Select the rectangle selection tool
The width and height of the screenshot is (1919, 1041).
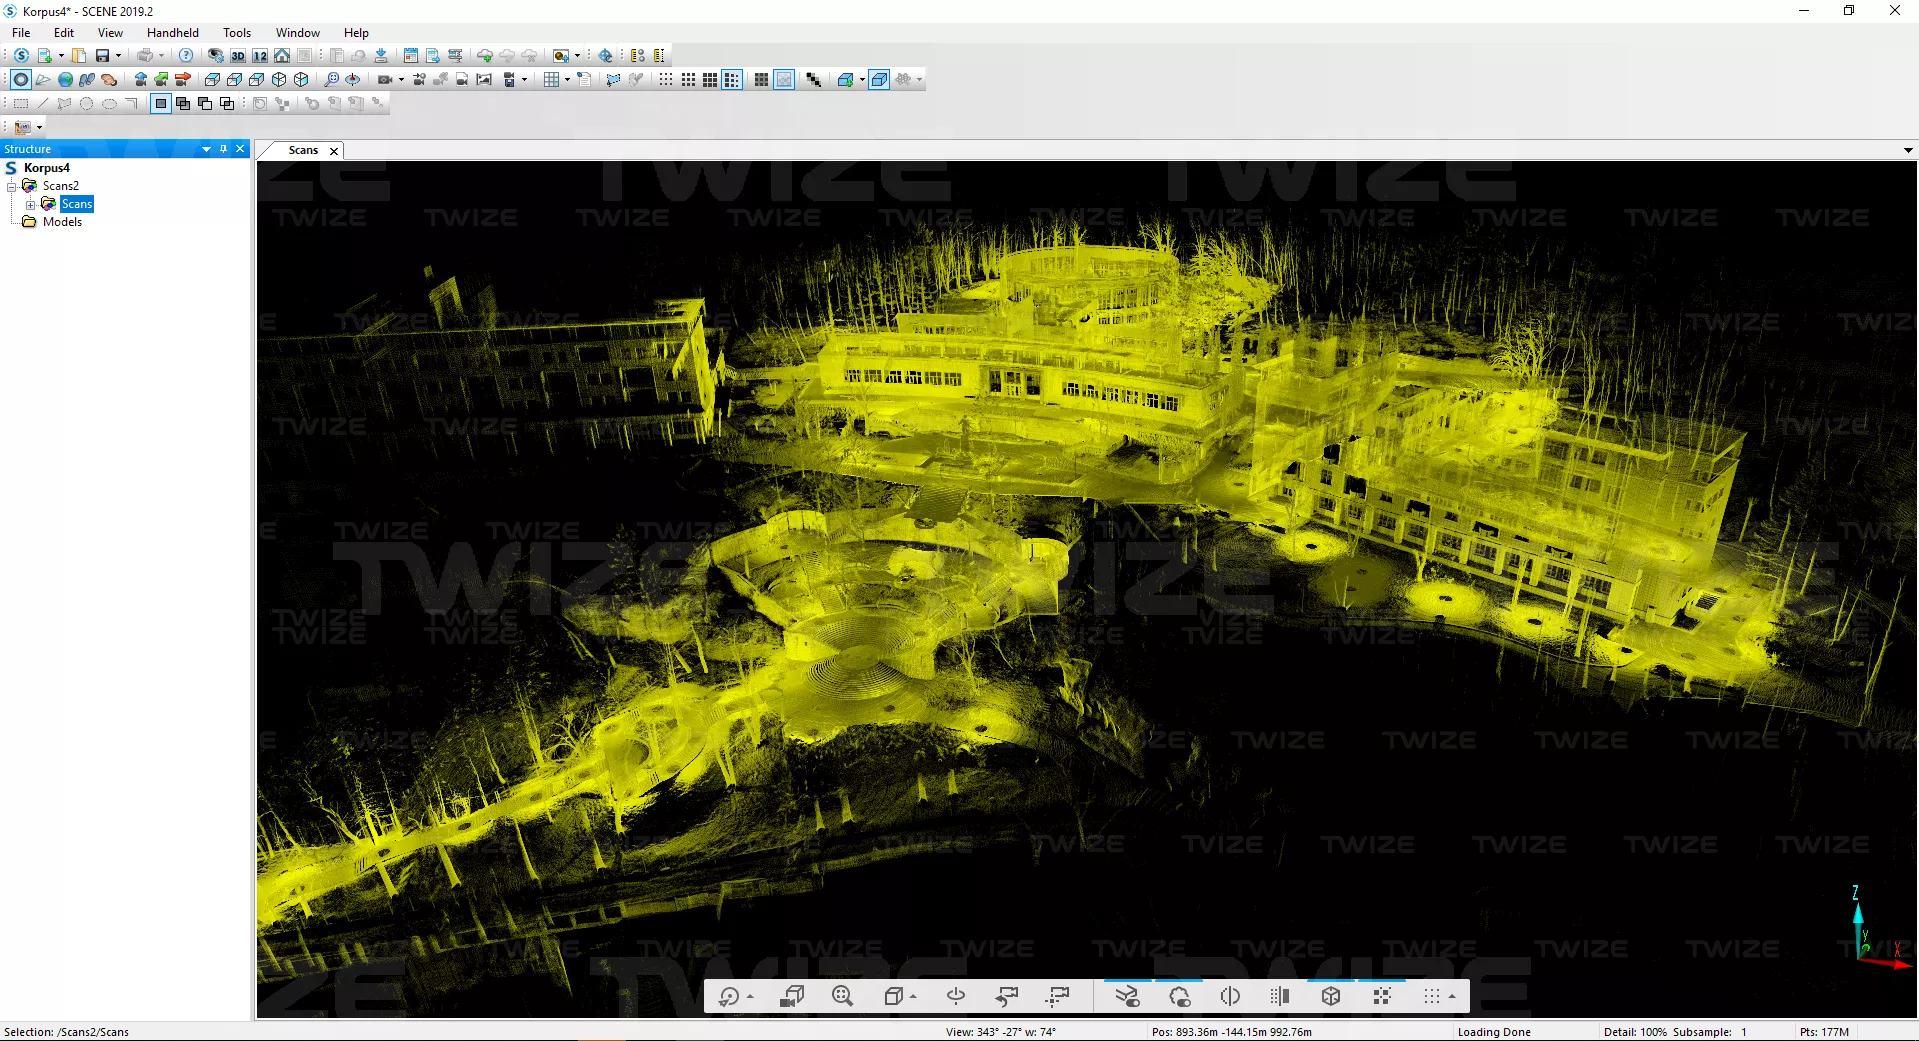[21, 104]
